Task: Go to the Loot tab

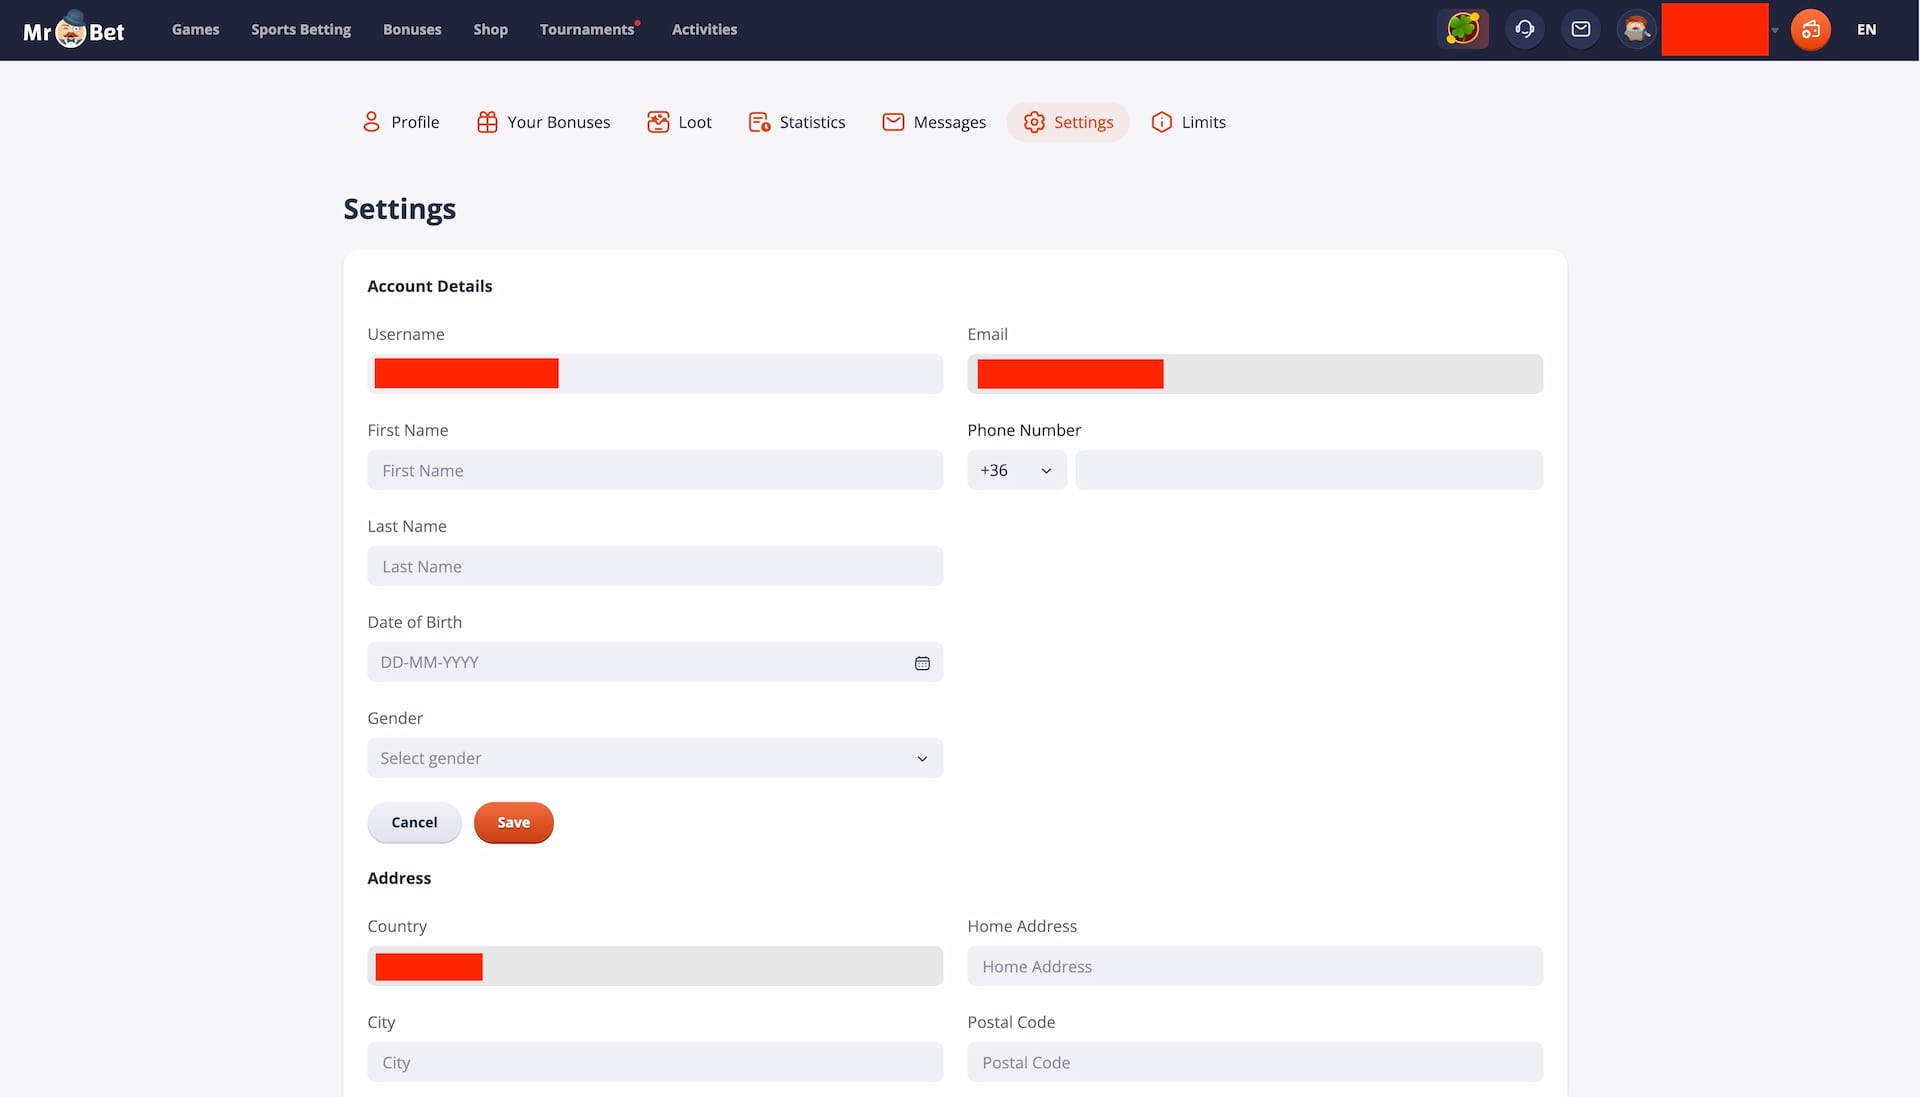Action: click(679, 122)
